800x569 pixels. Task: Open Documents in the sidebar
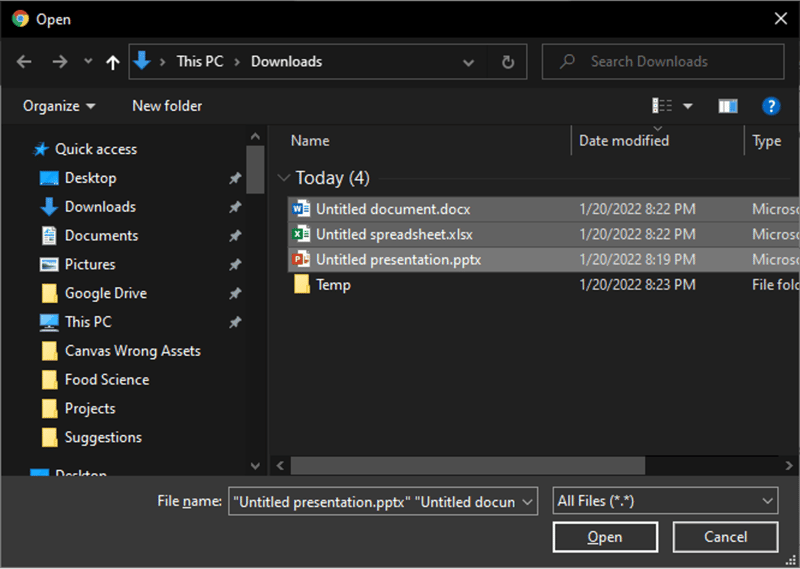point(101,236)
